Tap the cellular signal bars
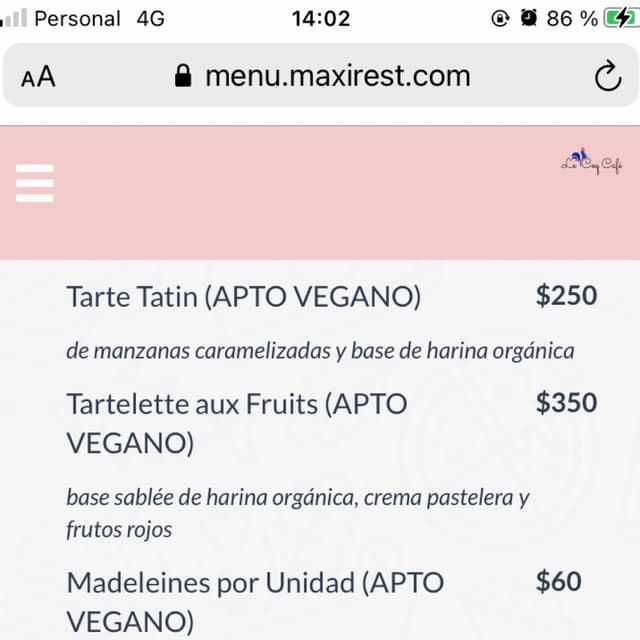640x640 pixels. [x=13, y=18]
